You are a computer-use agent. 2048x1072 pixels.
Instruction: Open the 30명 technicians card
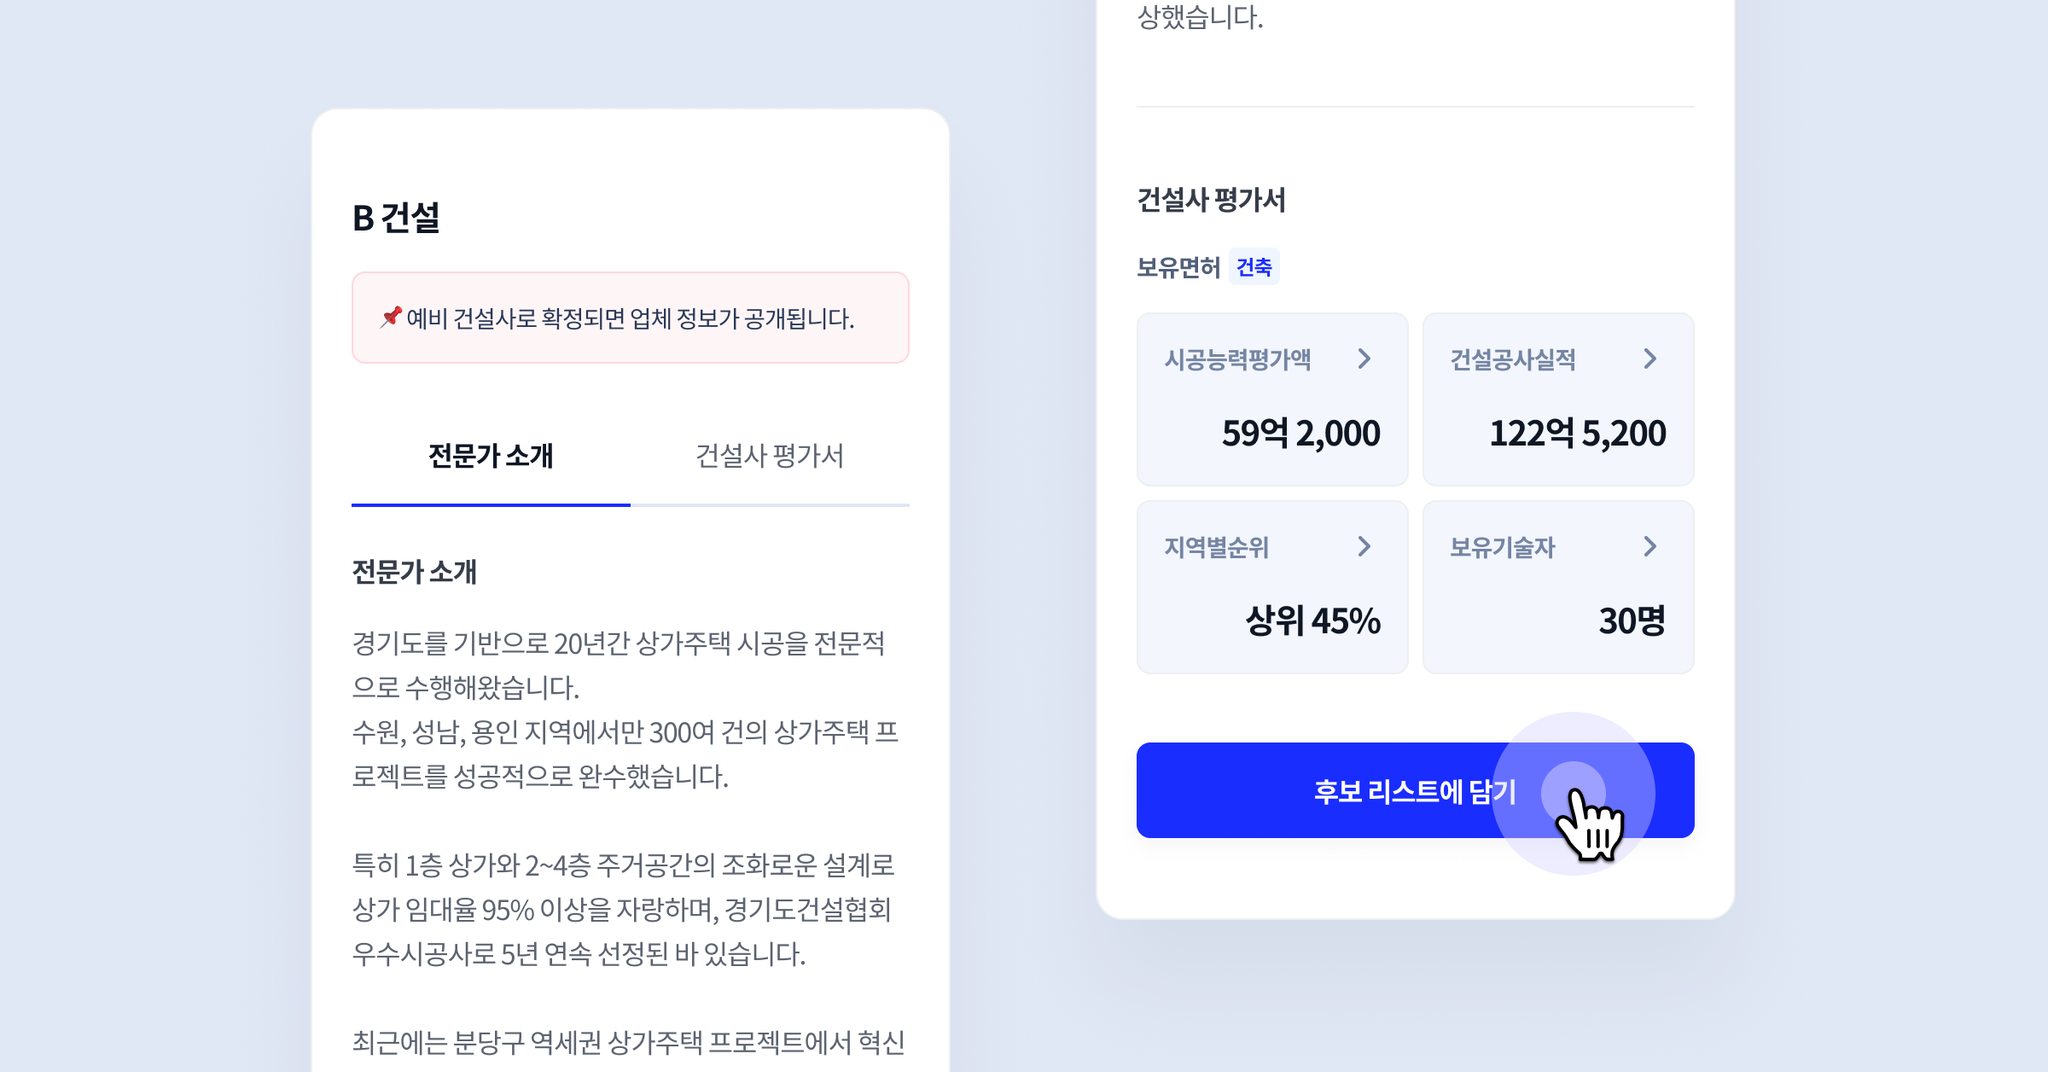1558,587
